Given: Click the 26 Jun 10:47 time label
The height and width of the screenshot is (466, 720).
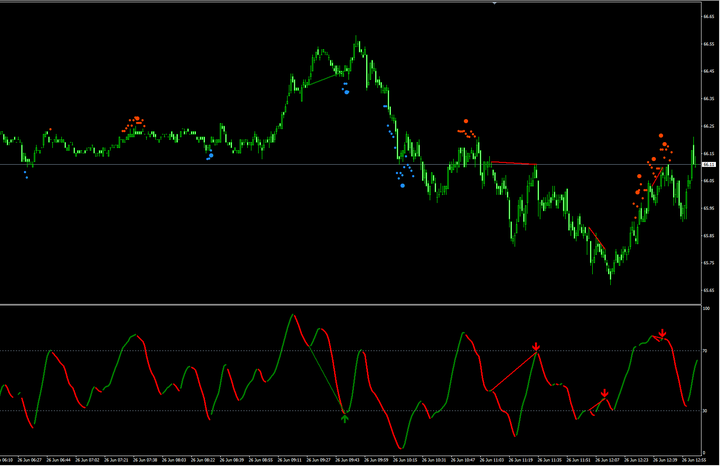Looking at the screenshot, I should (462, 460).
